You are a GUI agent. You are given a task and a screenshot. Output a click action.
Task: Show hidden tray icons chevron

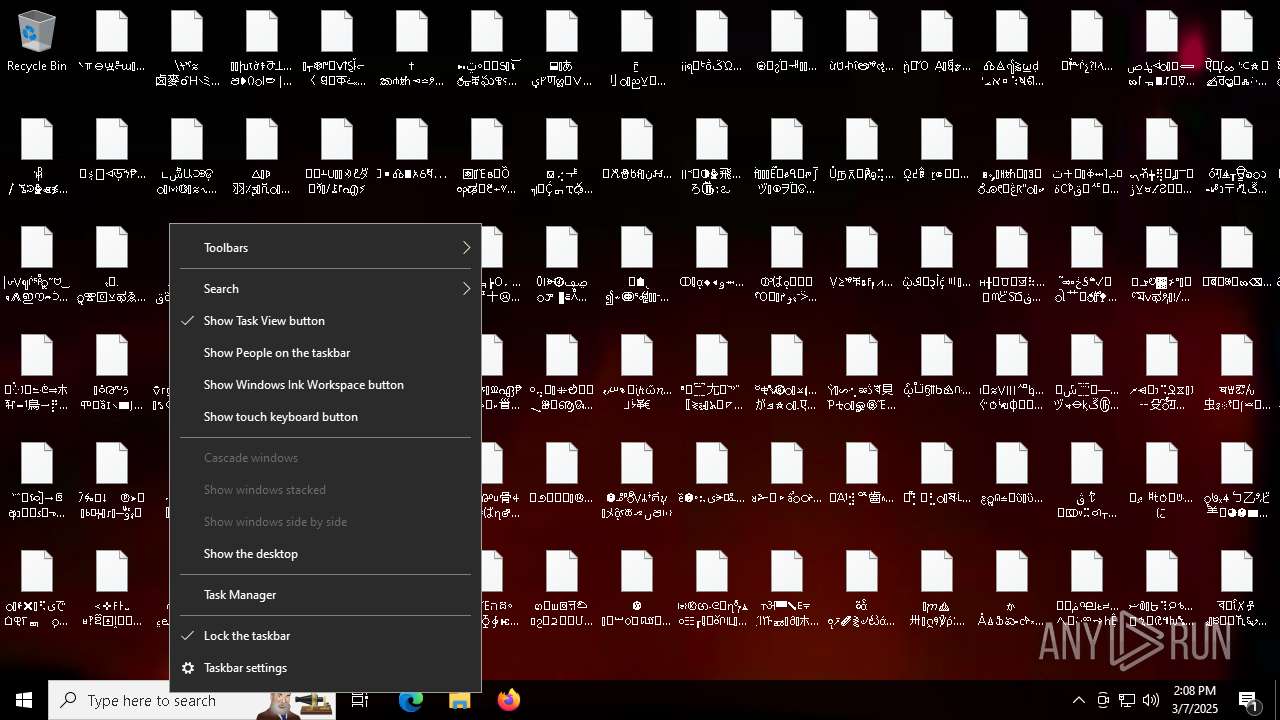click(x=1079, y=700)
